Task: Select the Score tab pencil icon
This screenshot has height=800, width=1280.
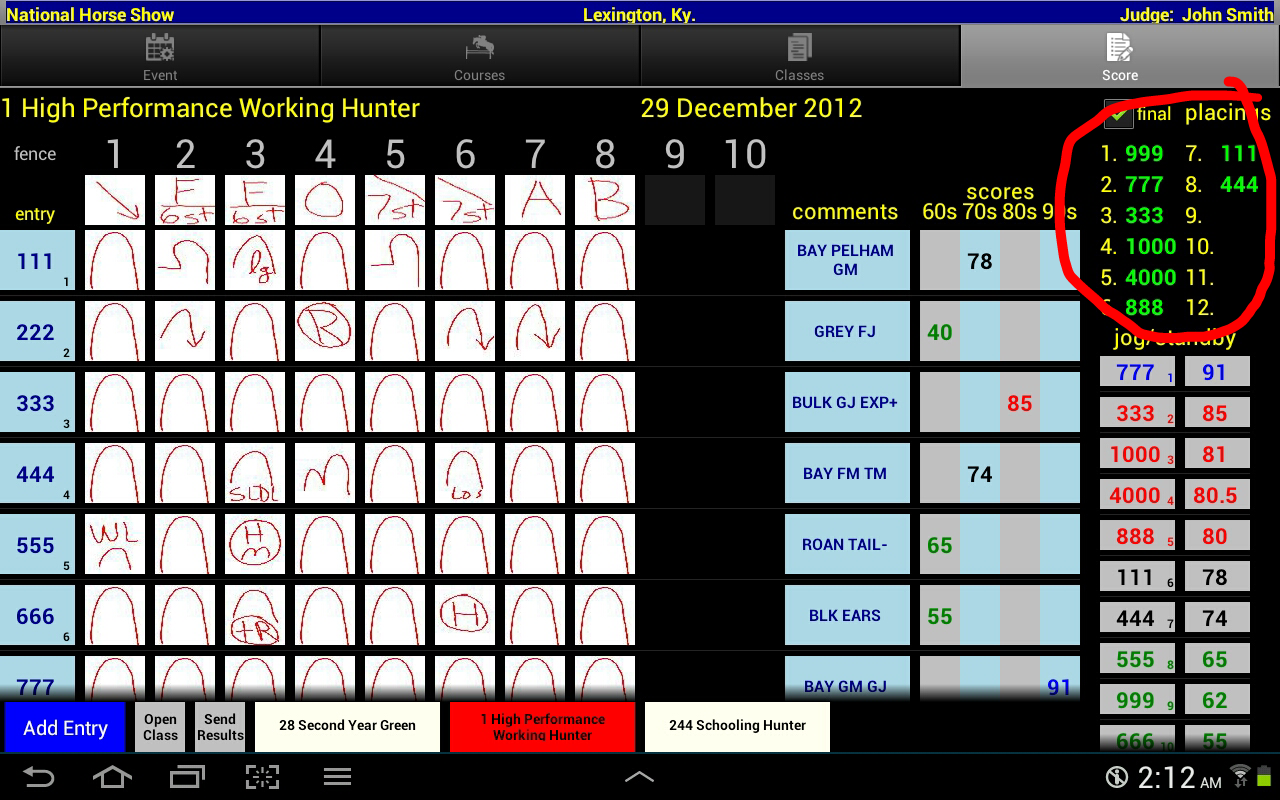Action: (1119, 48)
